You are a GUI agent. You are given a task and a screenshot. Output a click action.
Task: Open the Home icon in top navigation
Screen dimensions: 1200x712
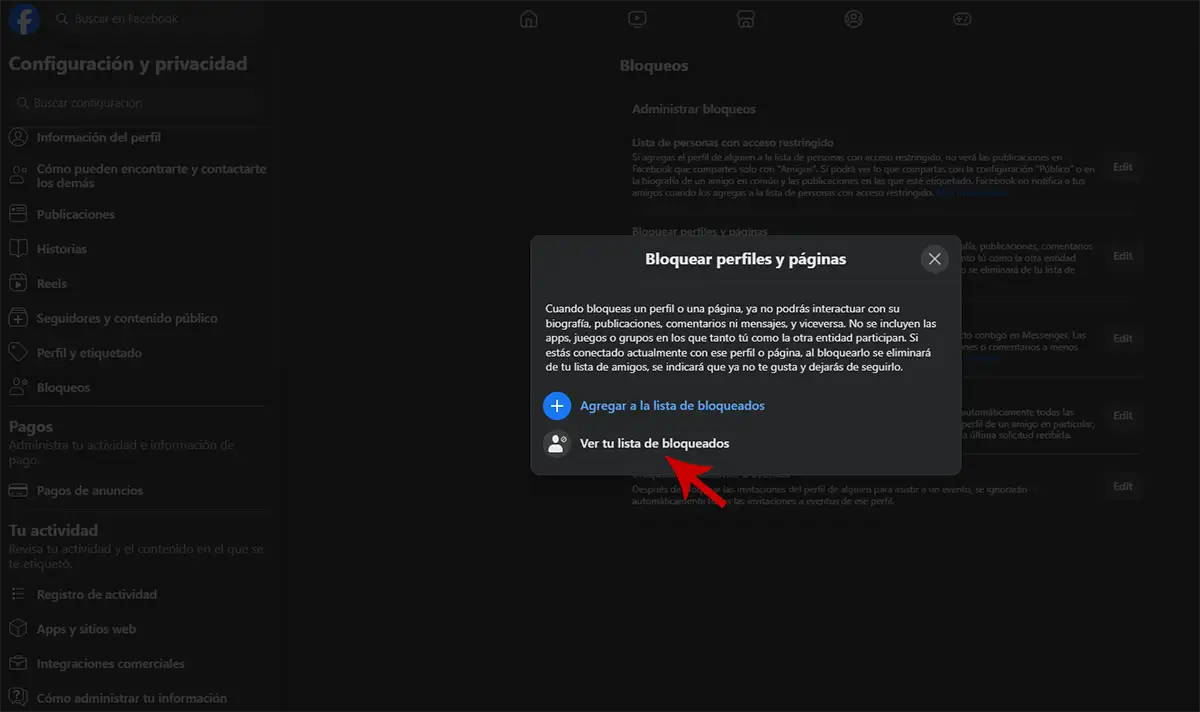529,19
